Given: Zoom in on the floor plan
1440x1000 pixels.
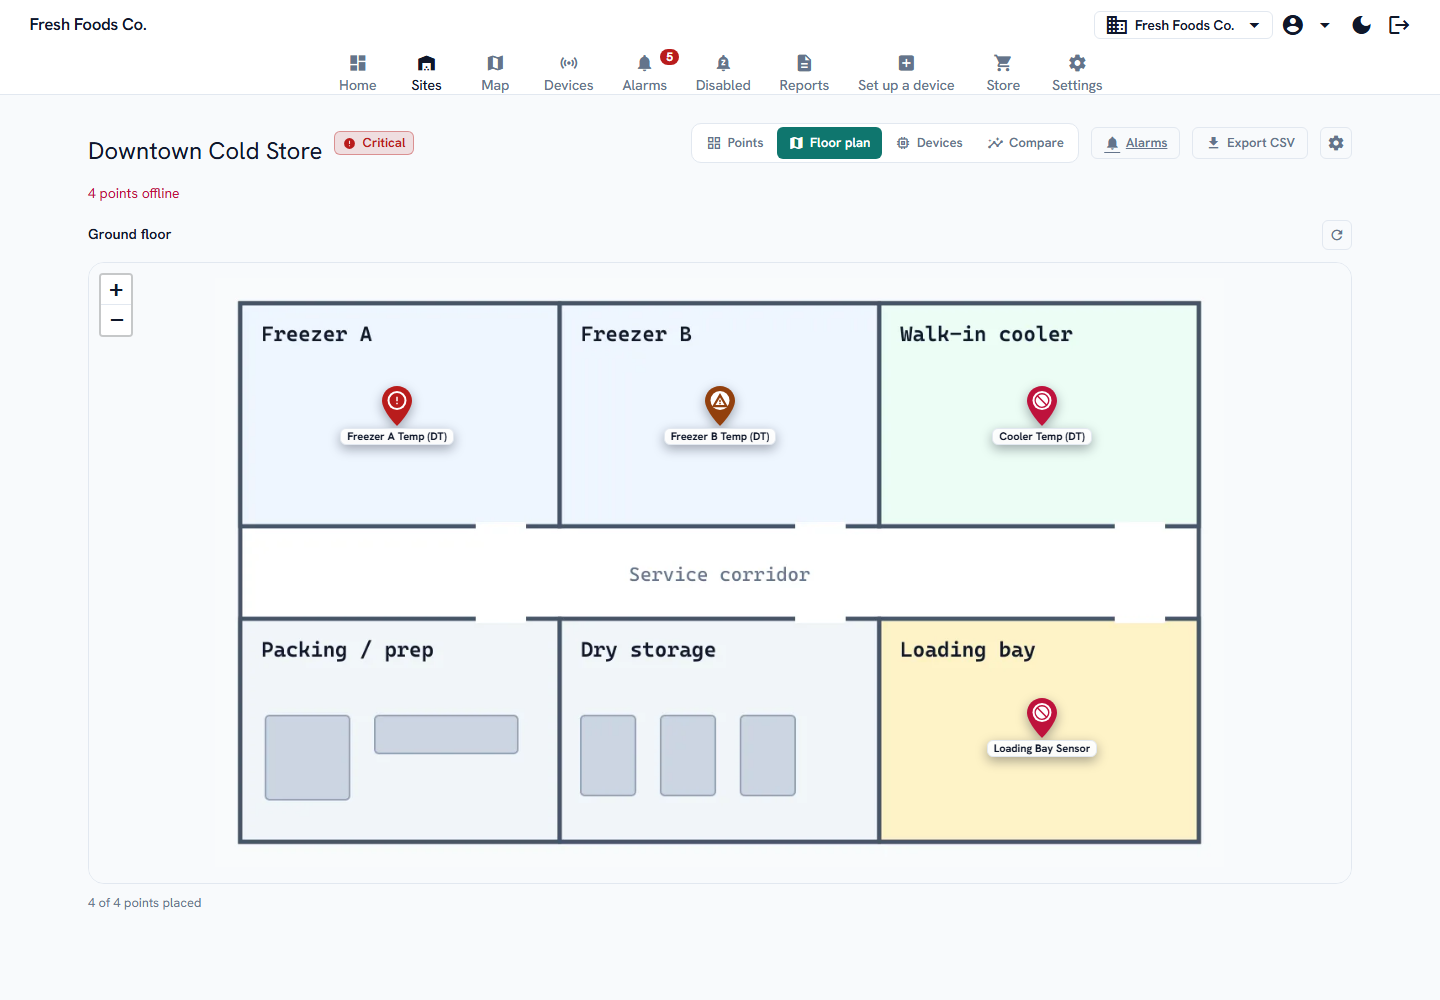Looking at the screenshot, I should (x=116, y=290).
